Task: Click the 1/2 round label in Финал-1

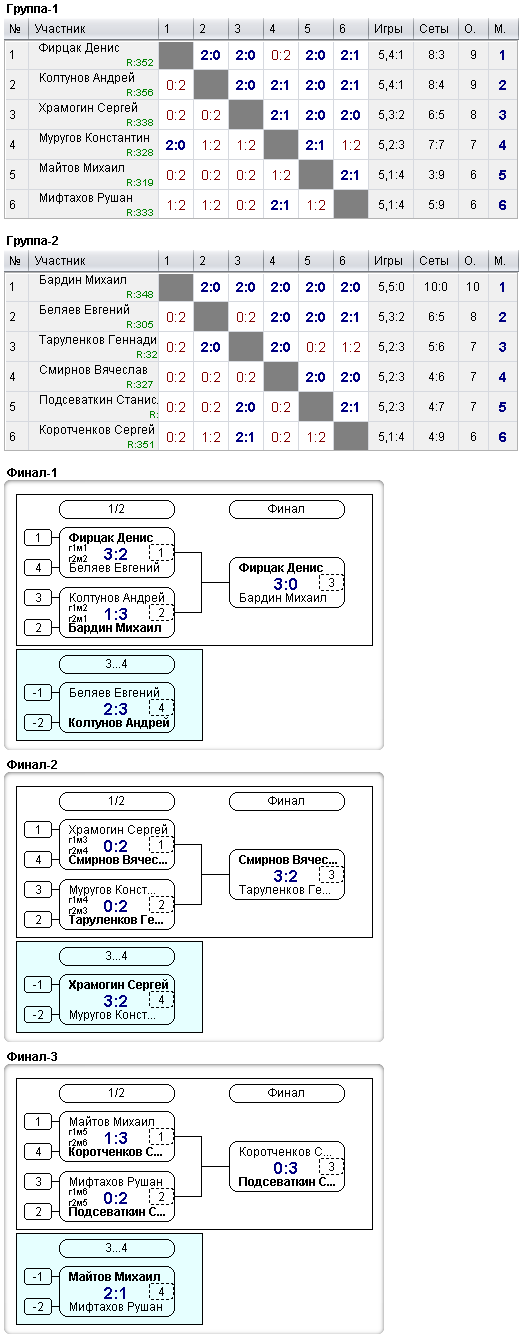Action: (116, 509)
